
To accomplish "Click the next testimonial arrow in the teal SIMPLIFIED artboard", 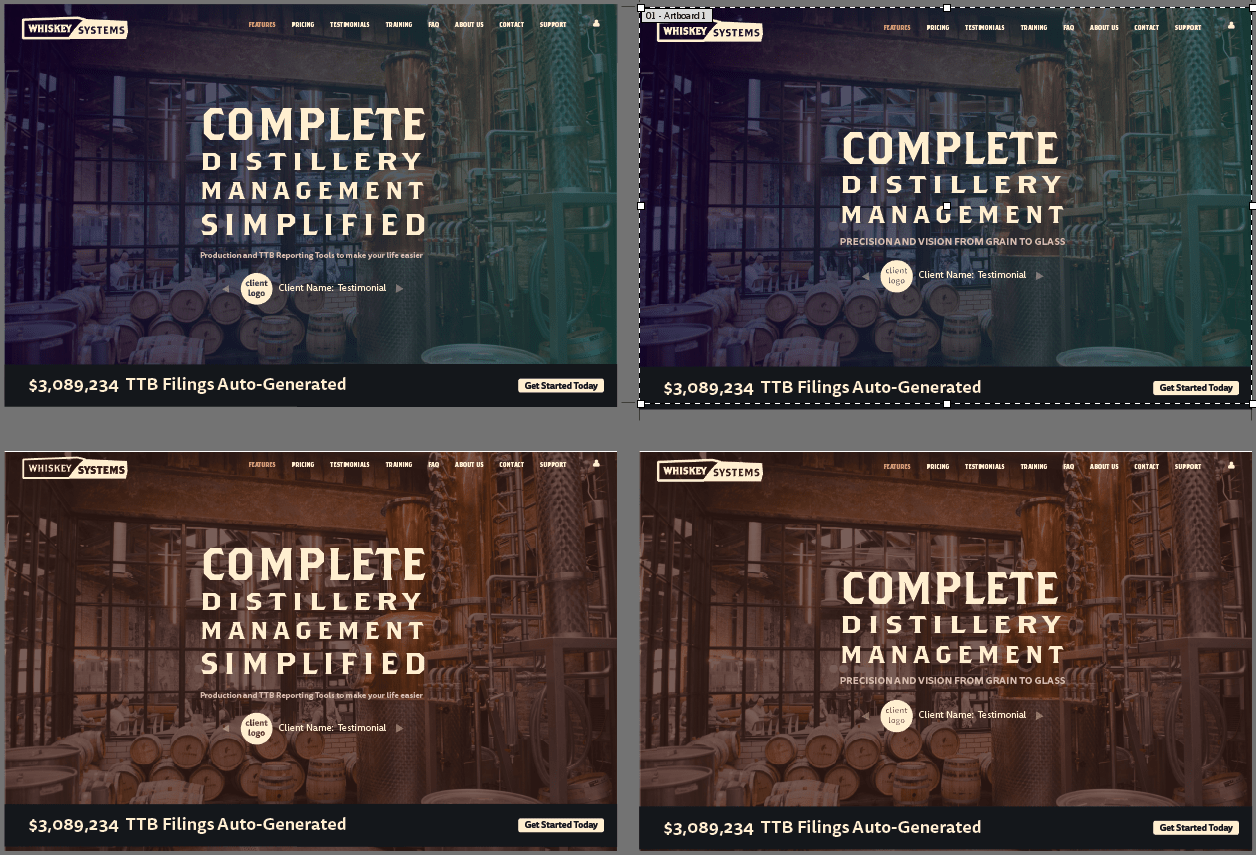I will (x=400, y=288).
